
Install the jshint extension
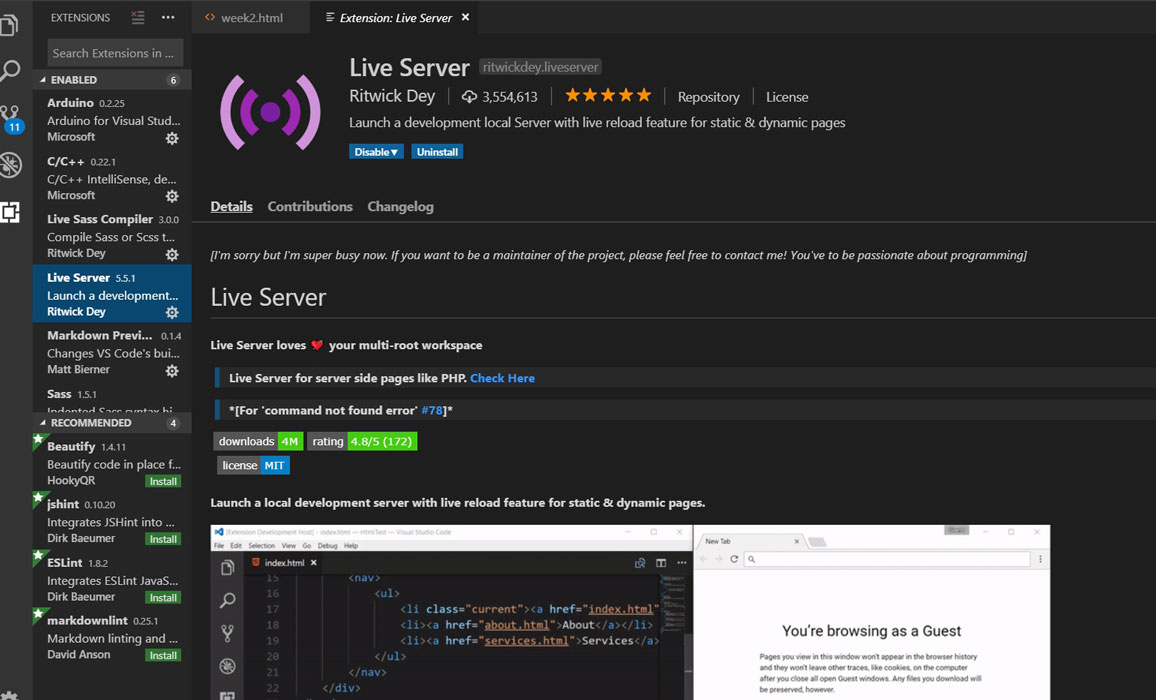pos(163,539)
